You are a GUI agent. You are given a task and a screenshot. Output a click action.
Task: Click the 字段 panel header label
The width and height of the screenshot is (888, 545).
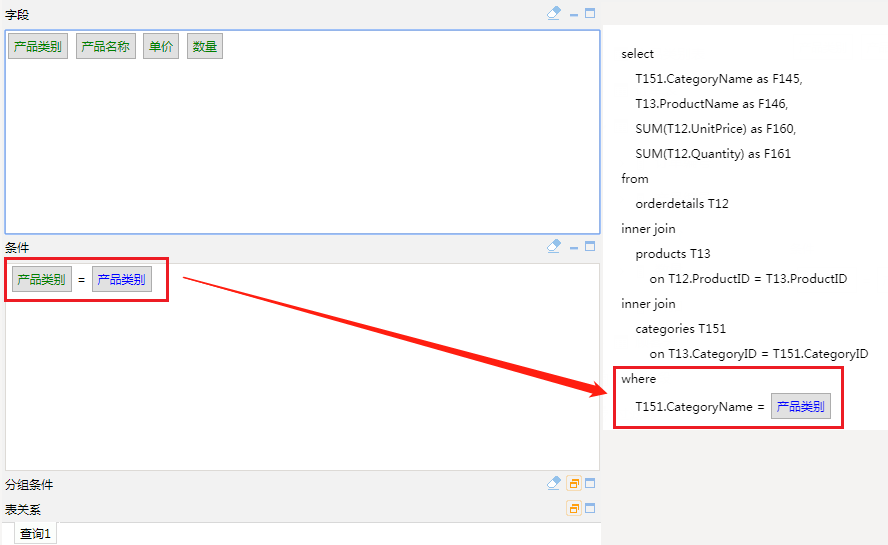coord(17,15)
